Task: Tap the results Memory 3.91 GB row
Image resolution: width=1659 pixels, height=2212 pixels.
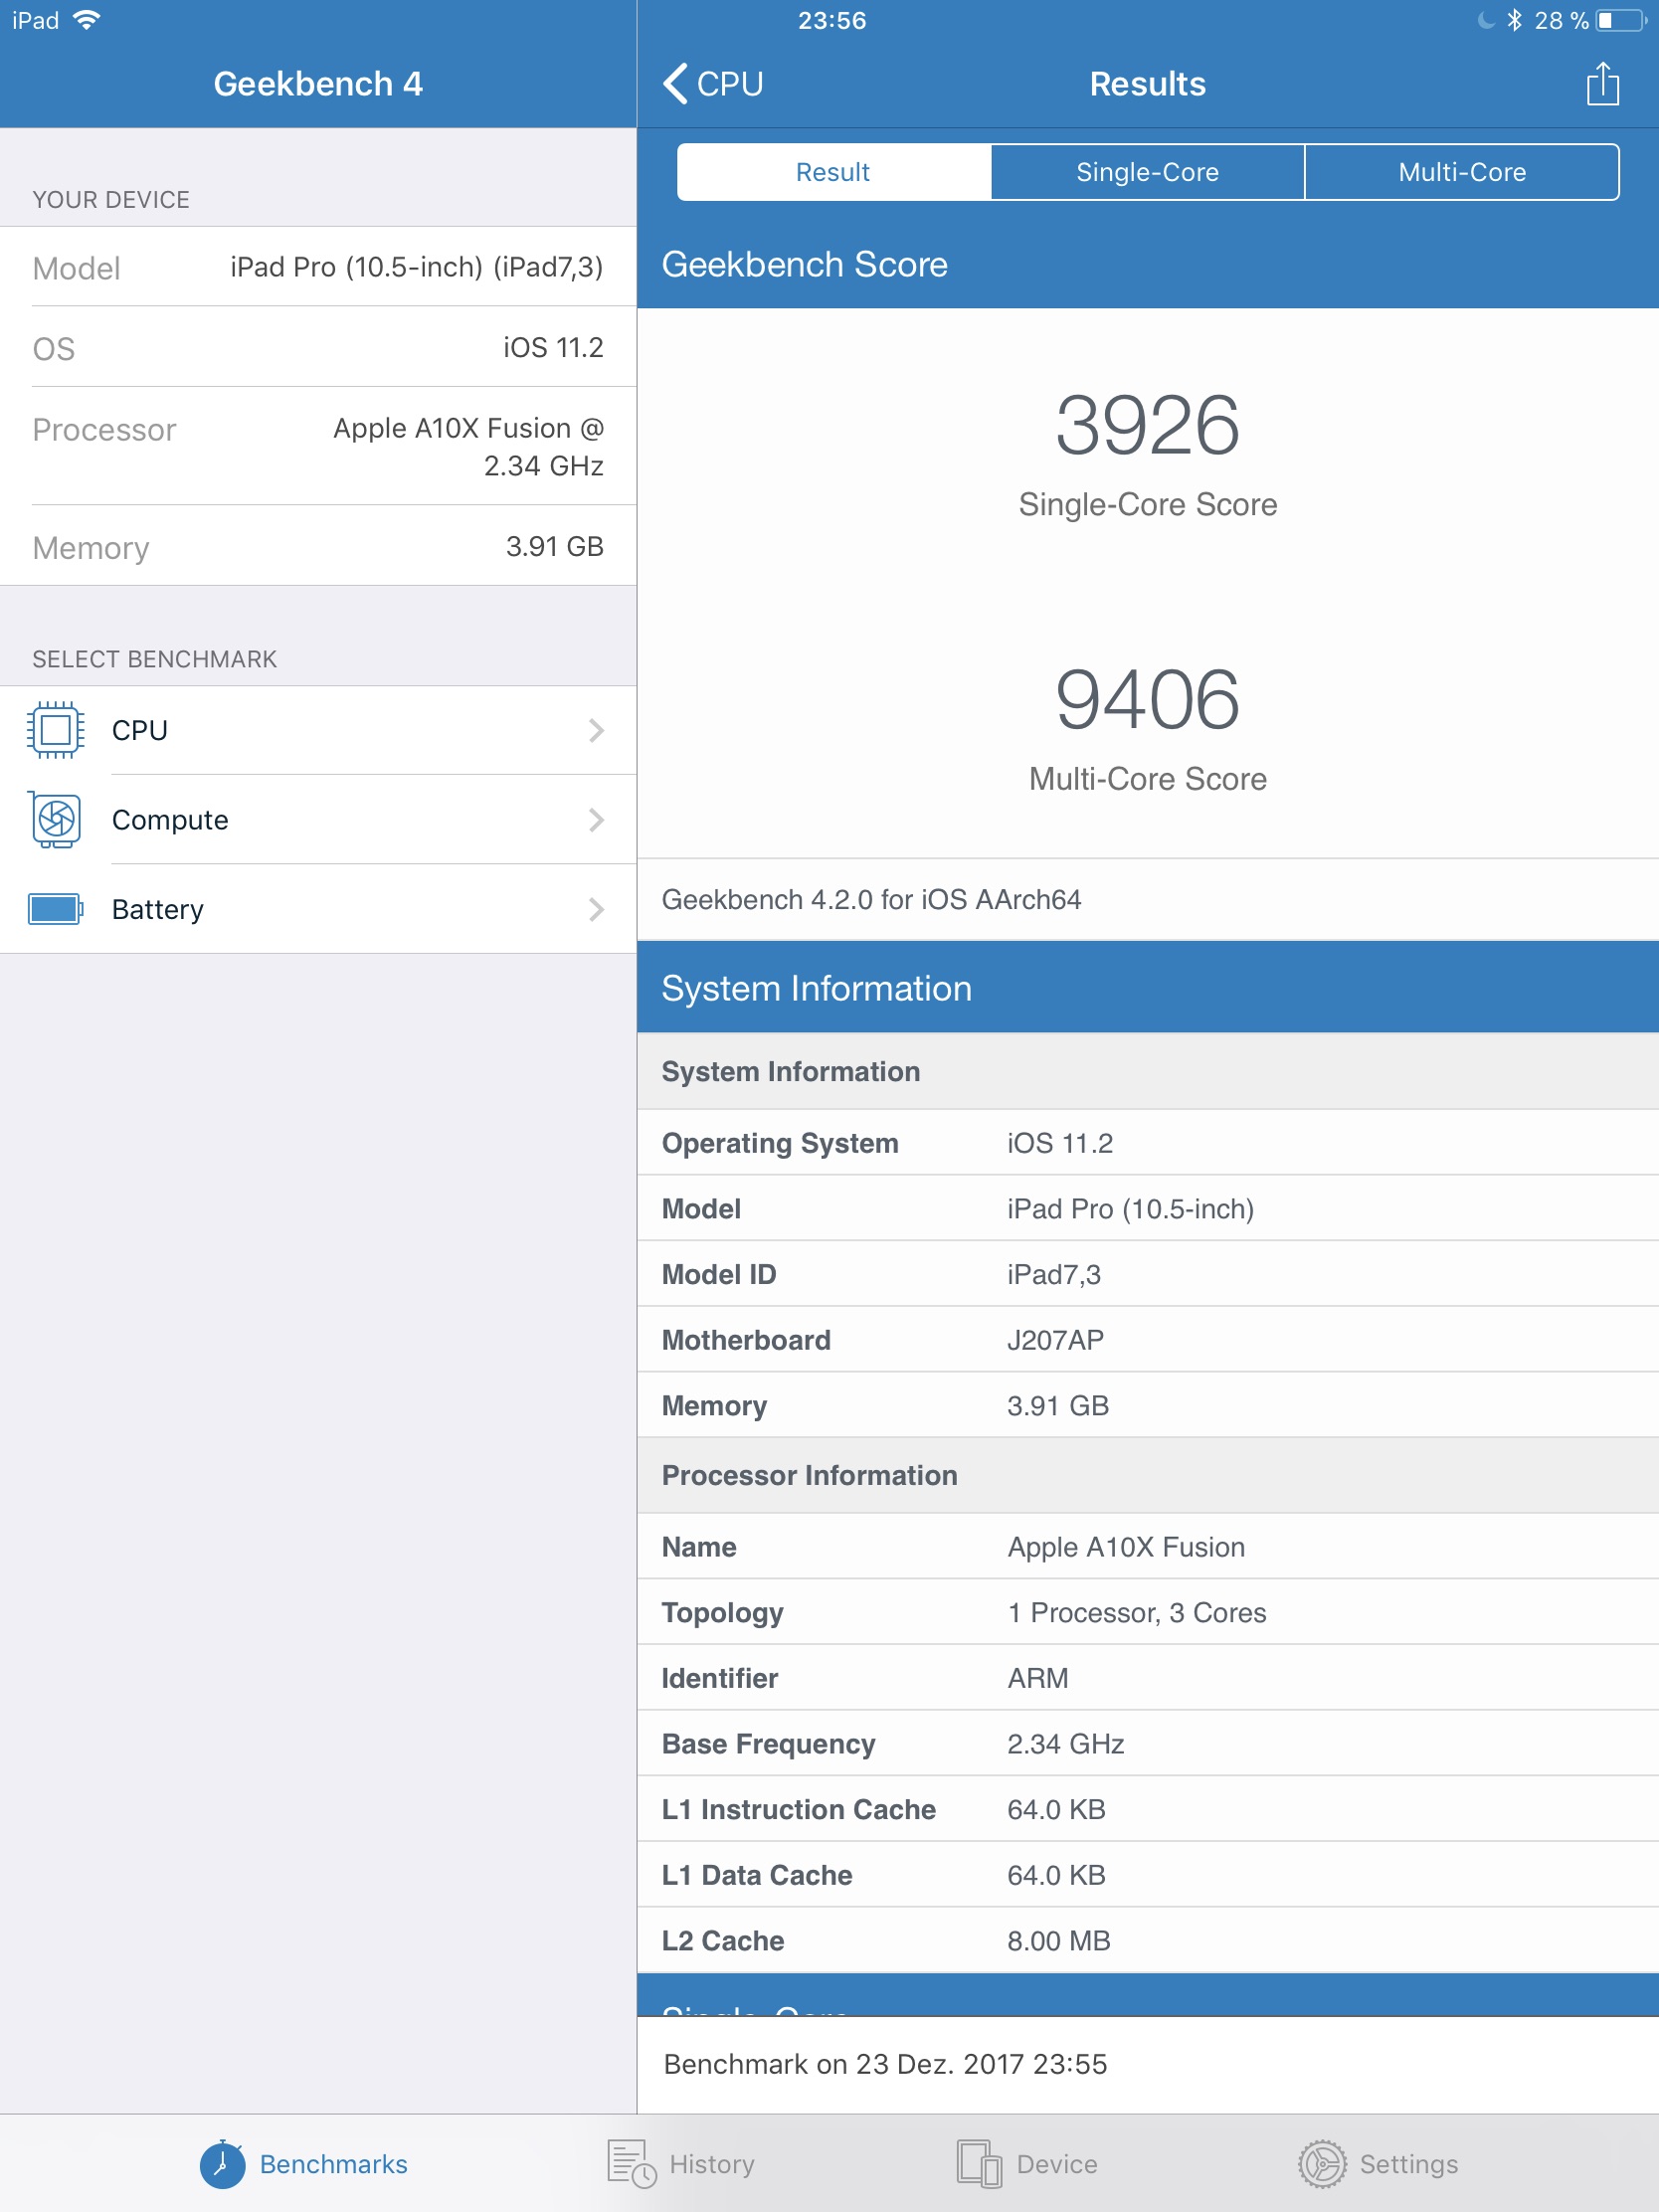Action: (1148, 1406)
